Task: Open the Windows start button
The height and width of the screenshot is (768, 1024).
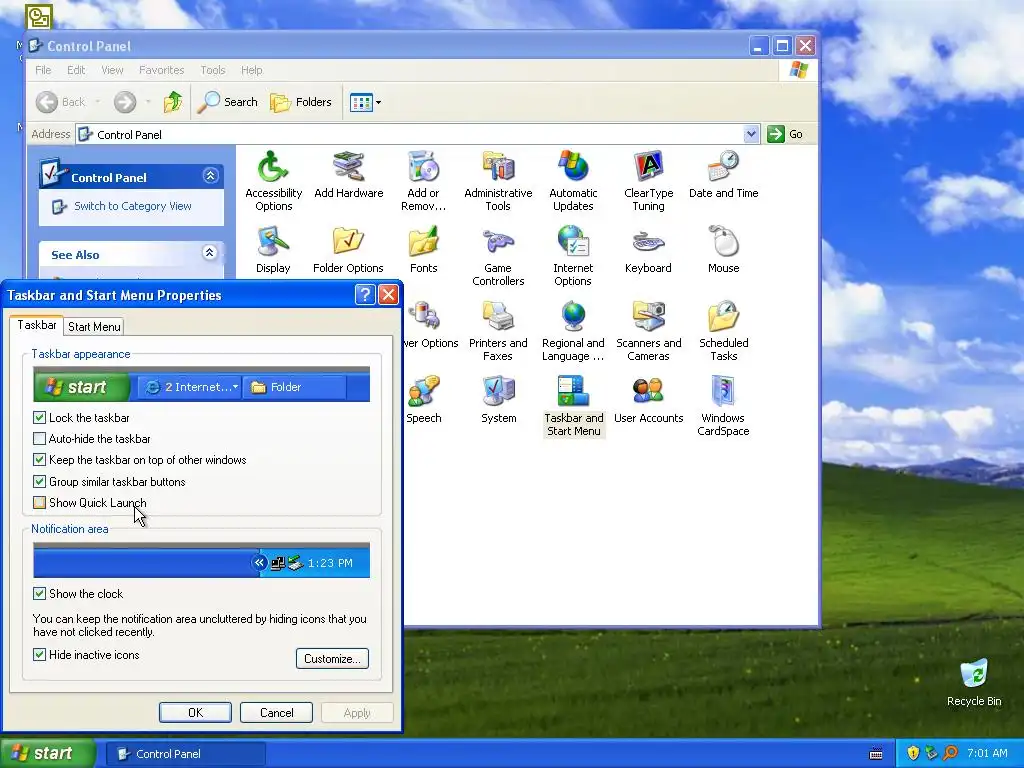Action: [x=48, y=753]
